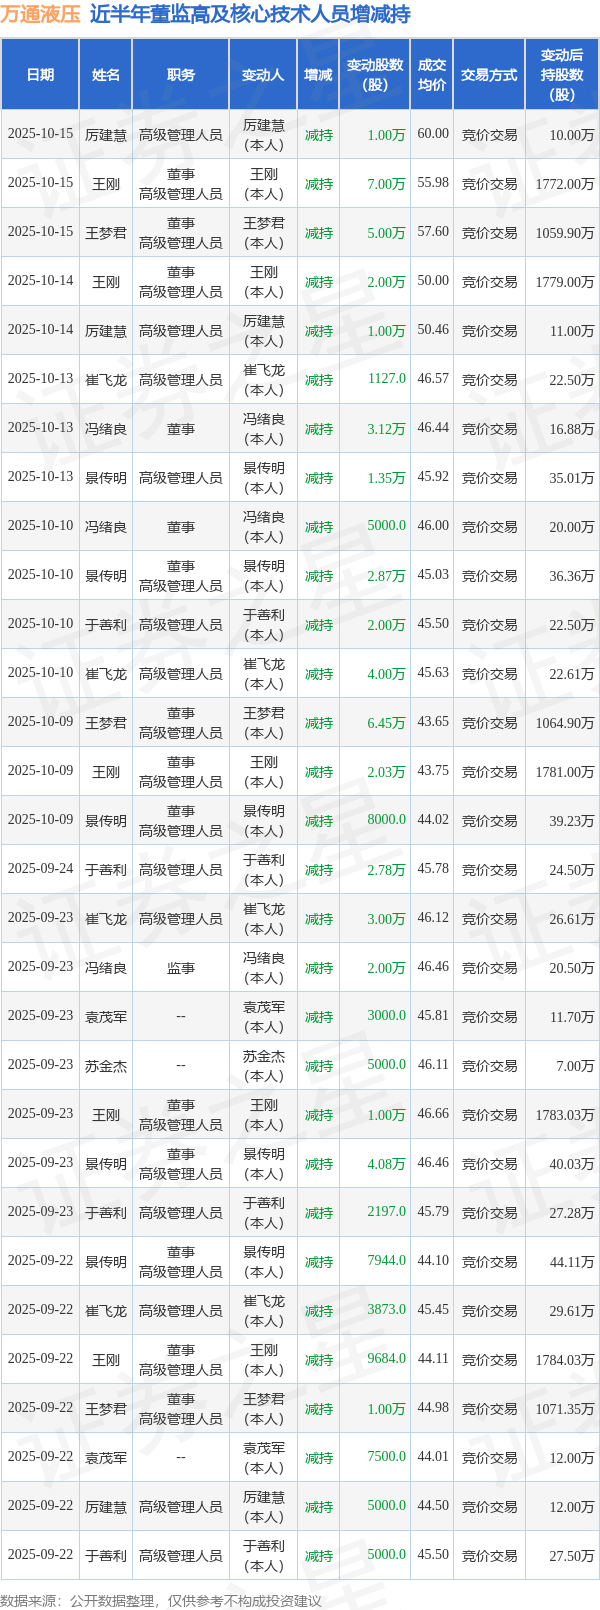Click the 1071.35万 holdings cell
The width and height of the screenshot is (600, 1610).
[565, 1409]
